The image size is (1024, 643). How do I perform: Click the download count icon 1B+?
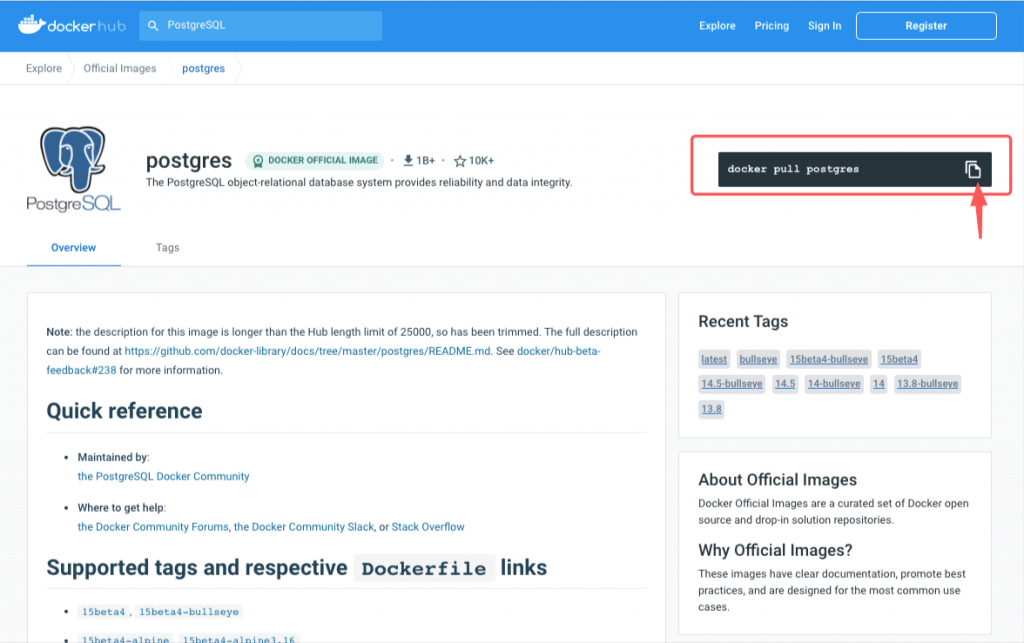[408, 161]
